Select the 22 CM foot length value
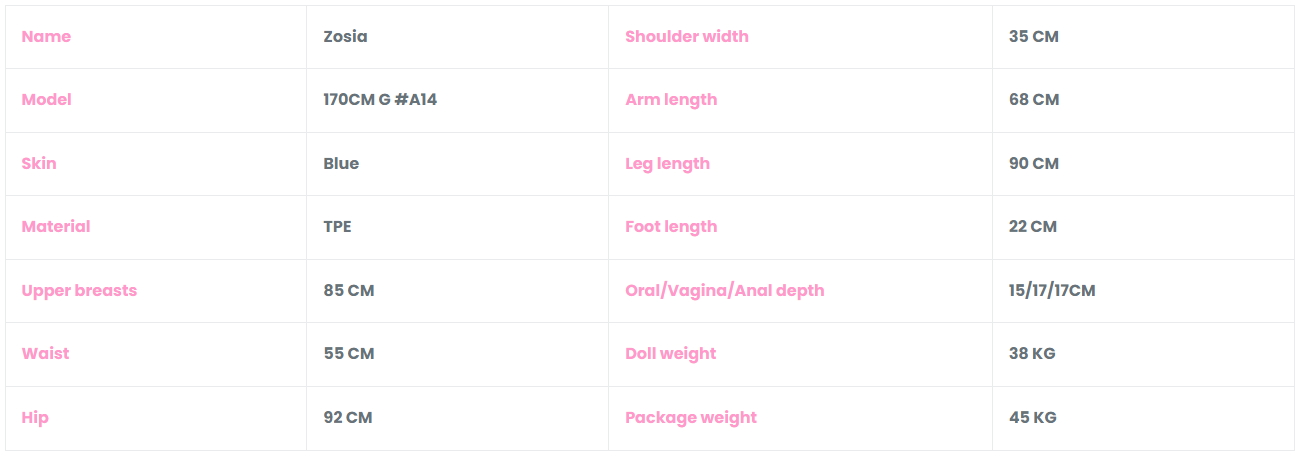This screenshot has height=455, width=1299. 1033,227
